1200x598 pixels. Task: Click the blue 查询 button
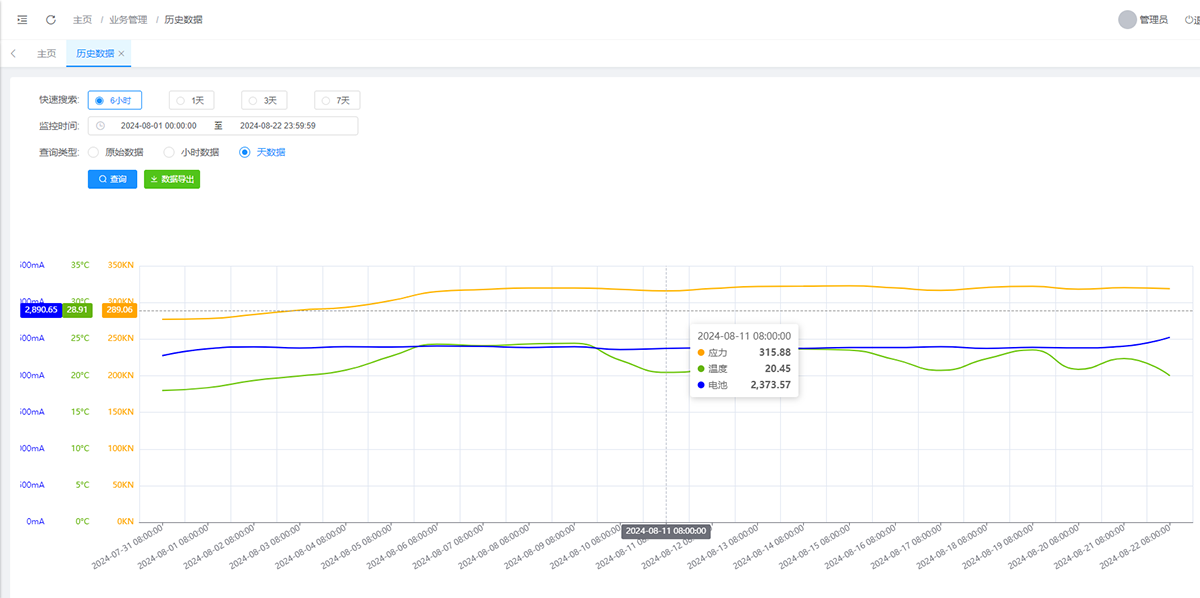(x=112, y=179)
